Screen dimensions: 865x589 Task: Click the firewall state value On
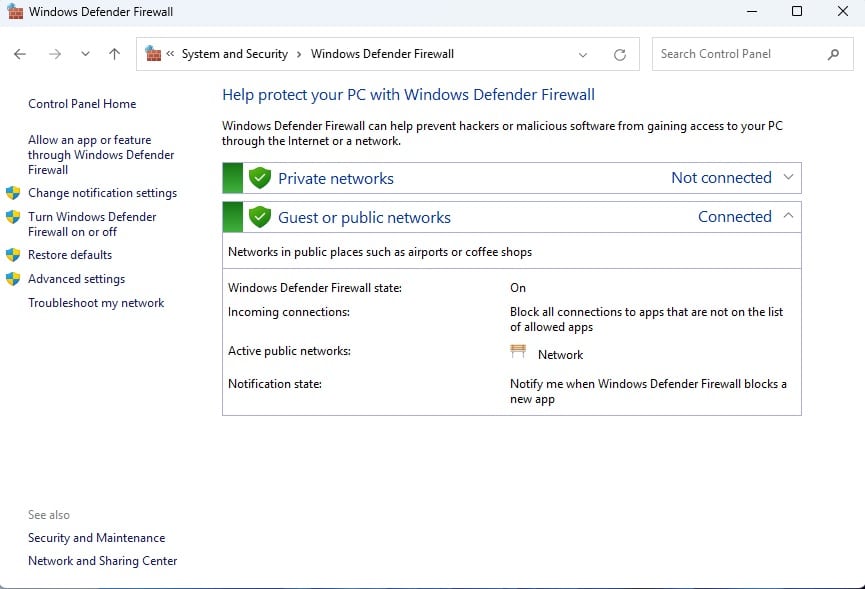tap(518, 288)
